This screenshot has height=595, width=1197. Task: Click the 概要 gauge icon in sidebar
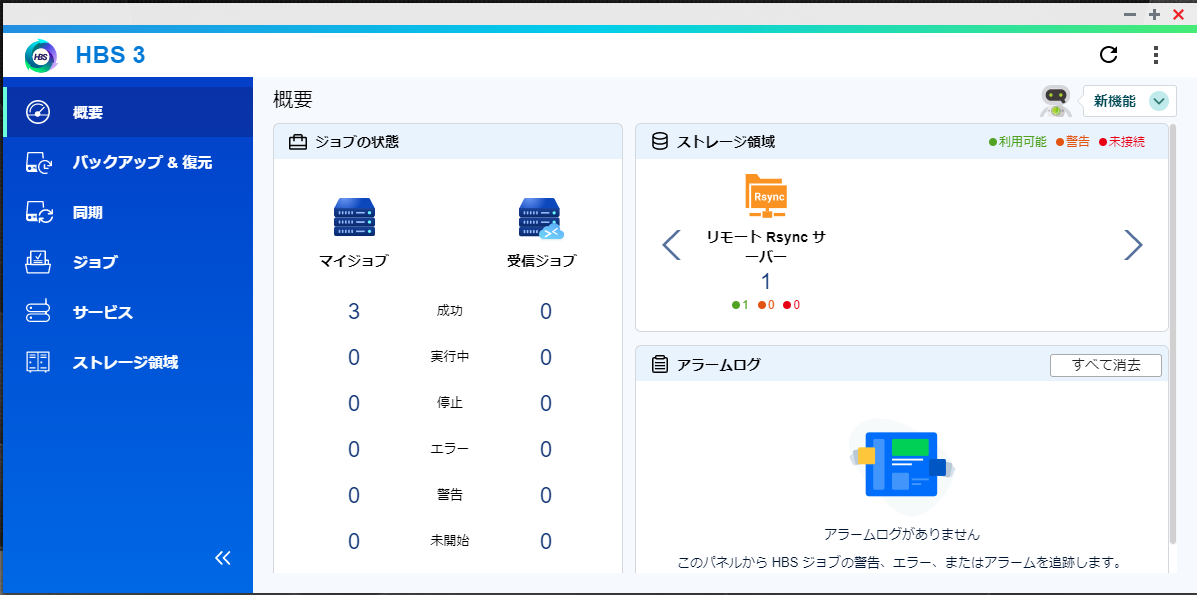37,112
